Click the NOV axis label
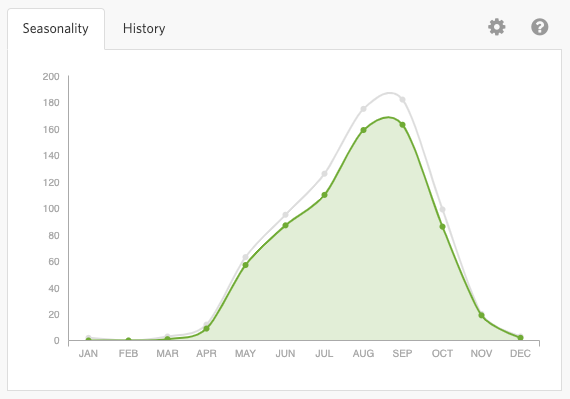The width and height of the screenshot is (570, 399). [x=481, y=353]
